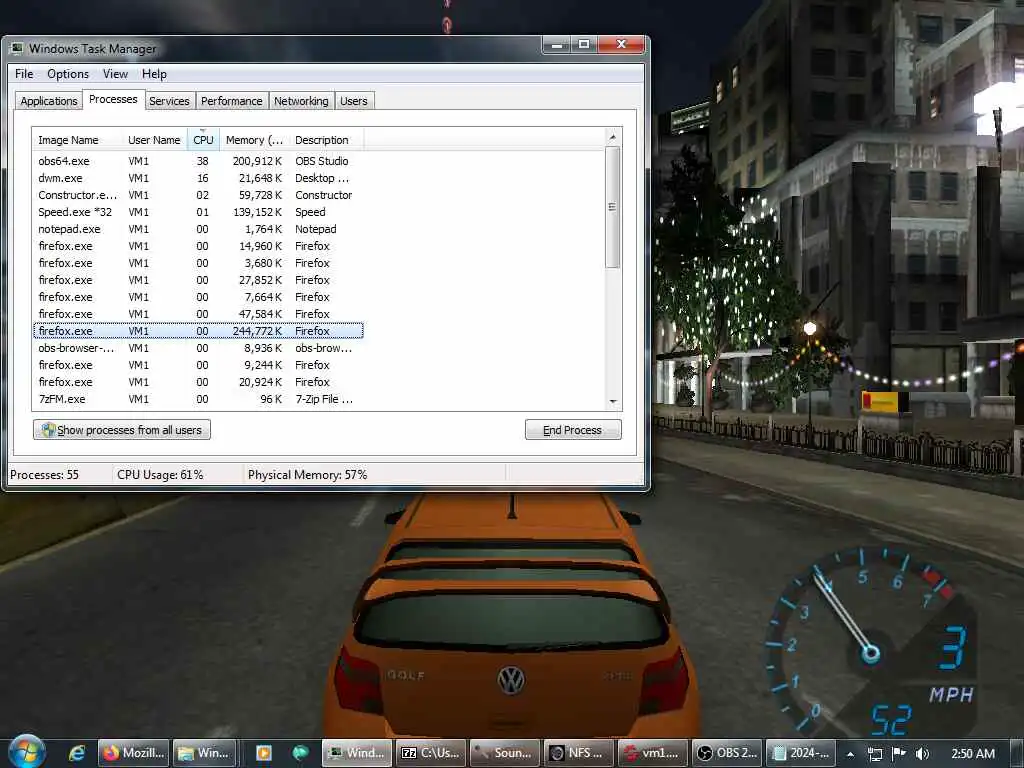Select the Processes tab

tap(113, 99)
